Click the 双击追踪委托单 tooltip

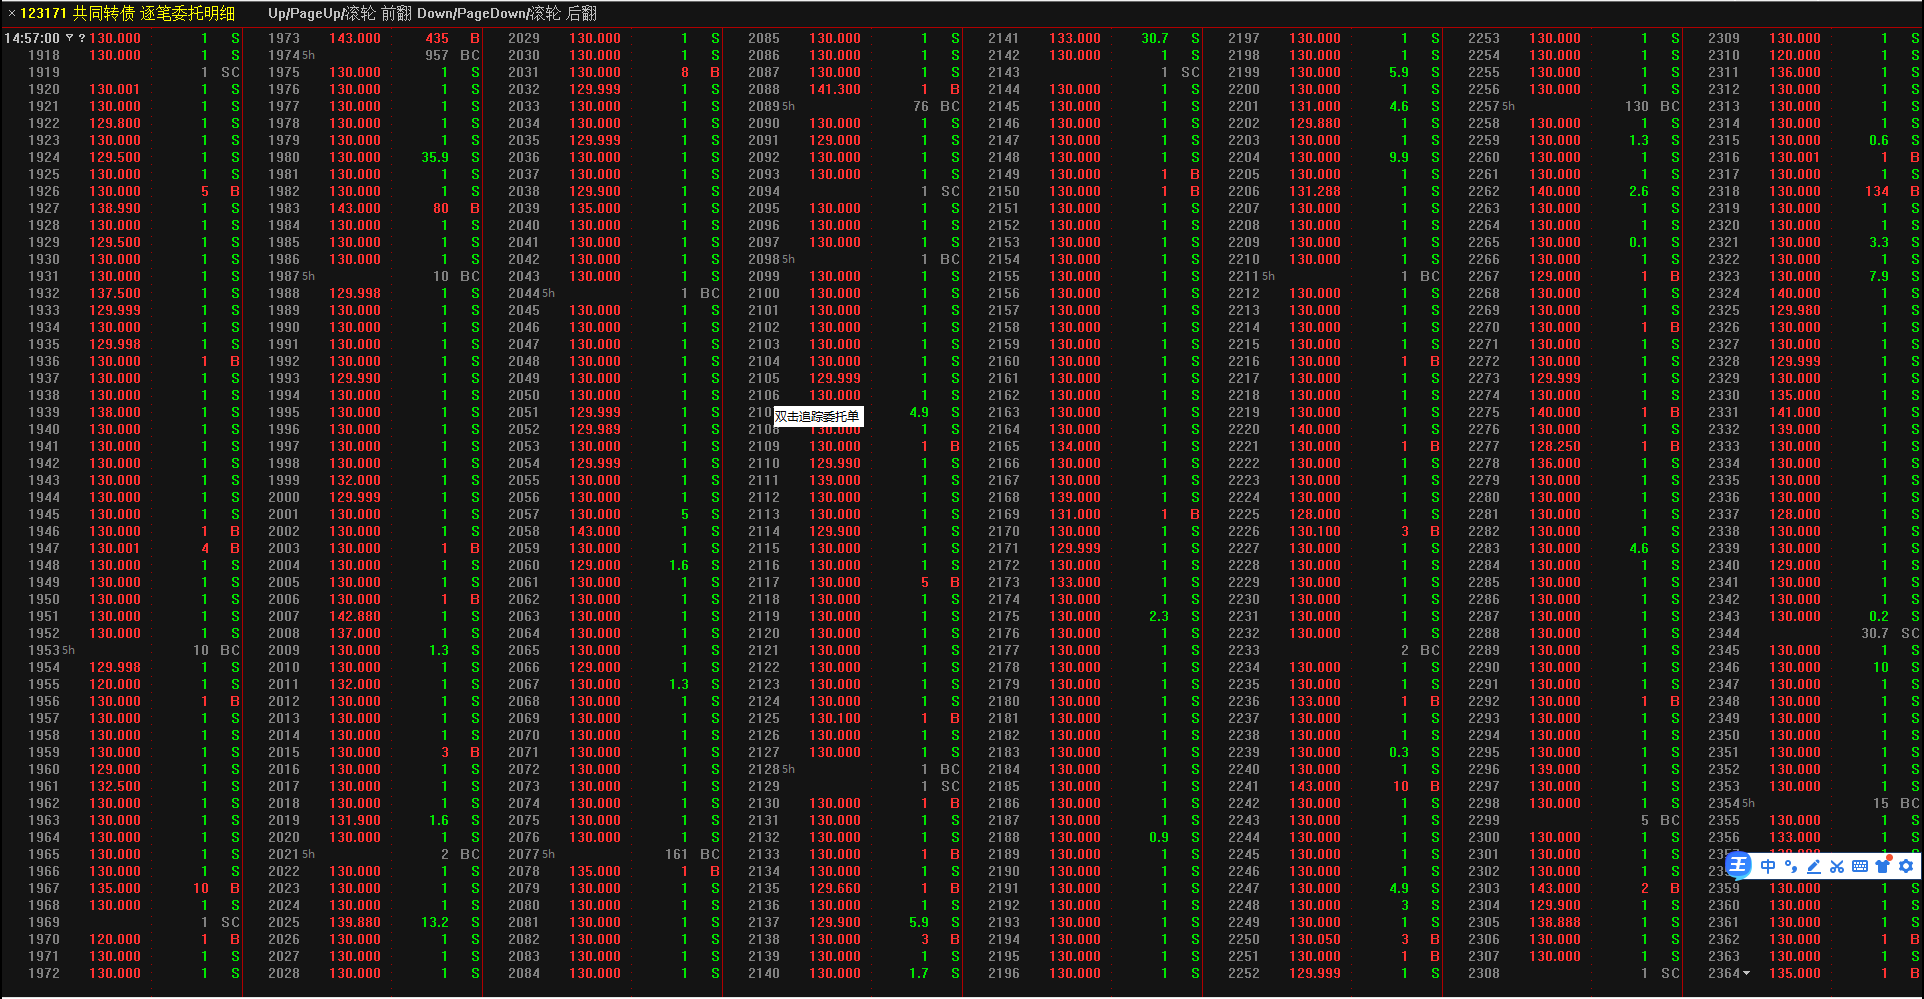(x=816, y=416)
